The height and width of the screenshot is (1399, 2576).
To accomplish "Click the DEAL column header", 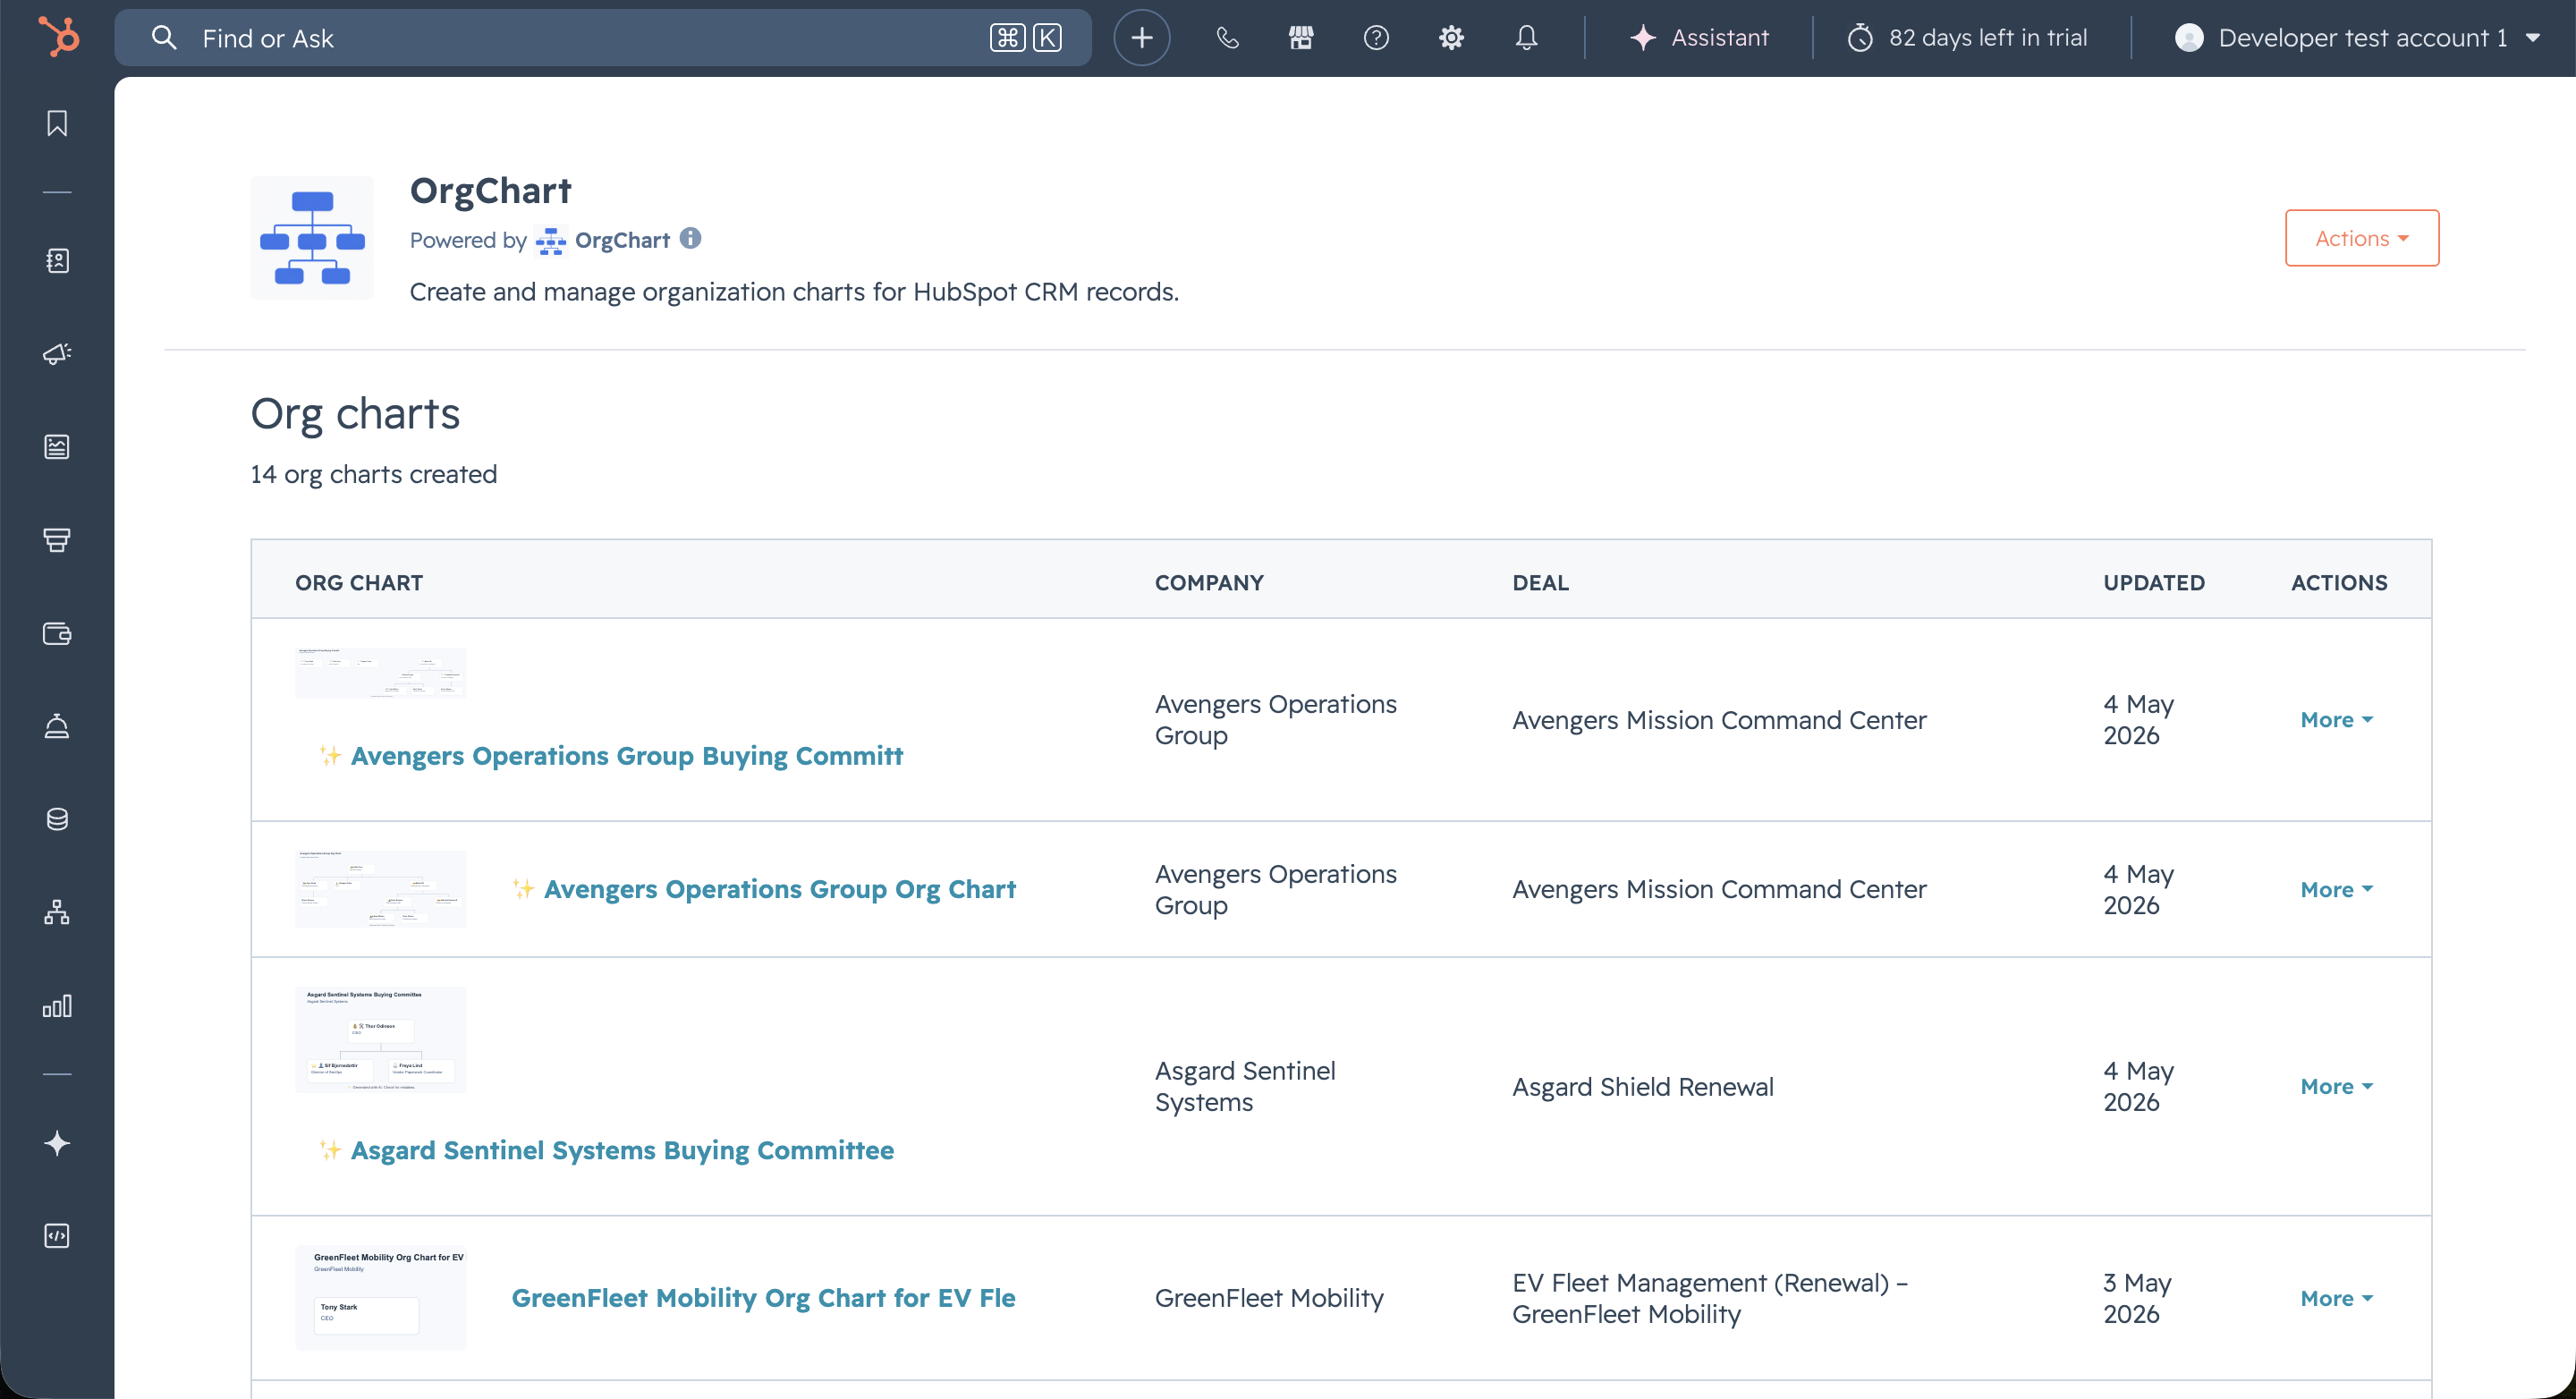I will click(x=1540, y=583).
